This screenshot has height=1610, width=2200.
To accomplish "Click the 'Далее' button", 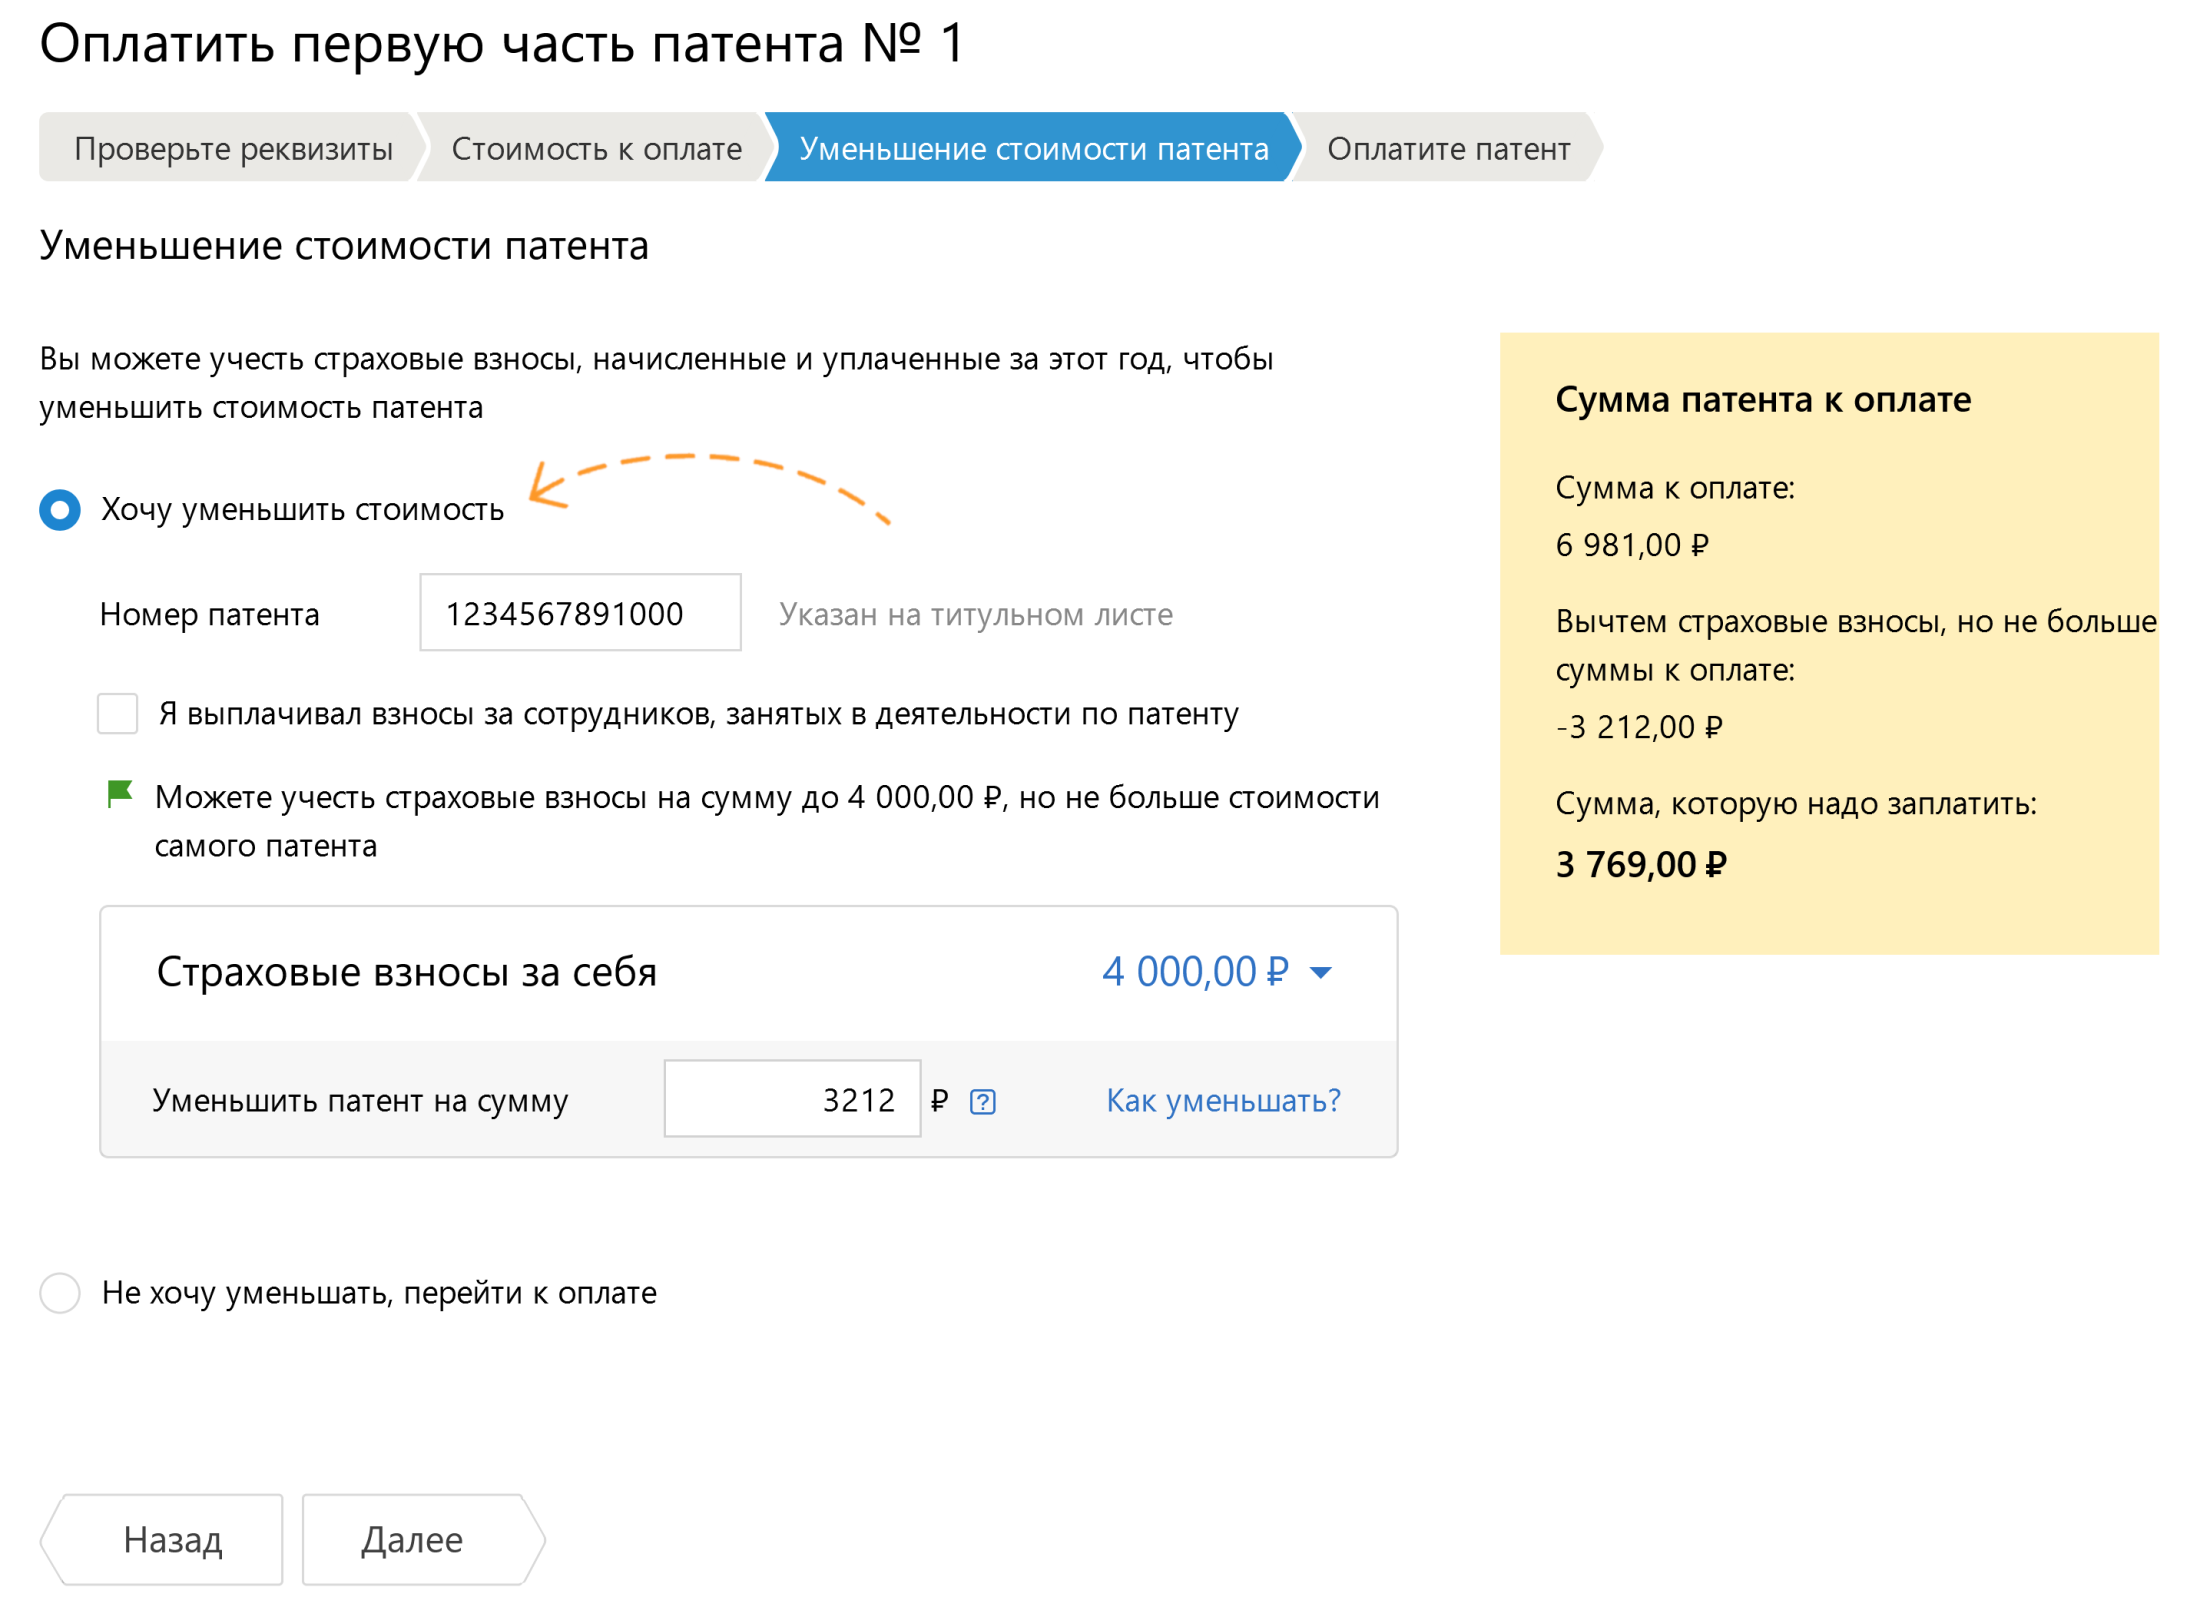I will tap(422, 1538).
